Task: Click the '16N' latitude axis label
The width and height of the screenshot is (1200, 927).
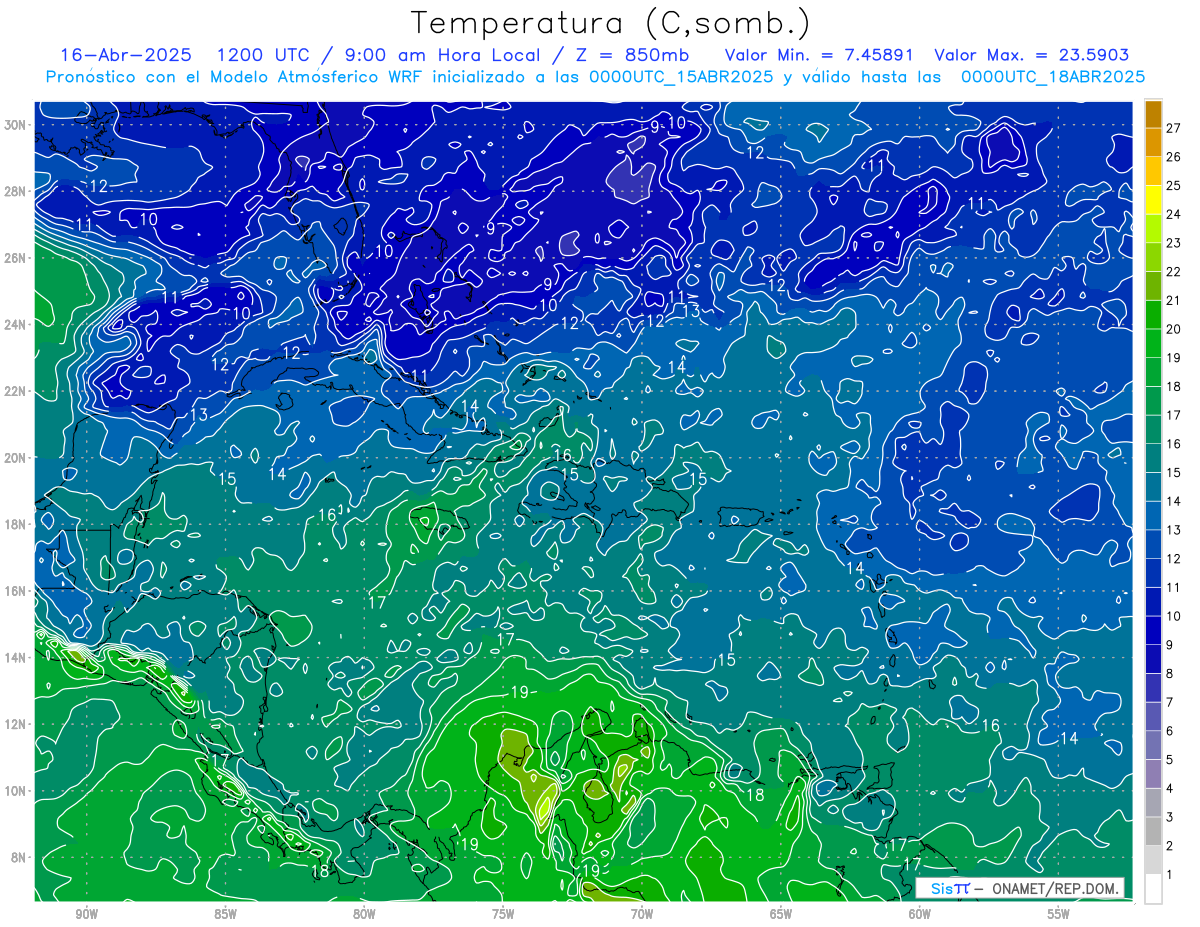Action: (x=17, y=591)
